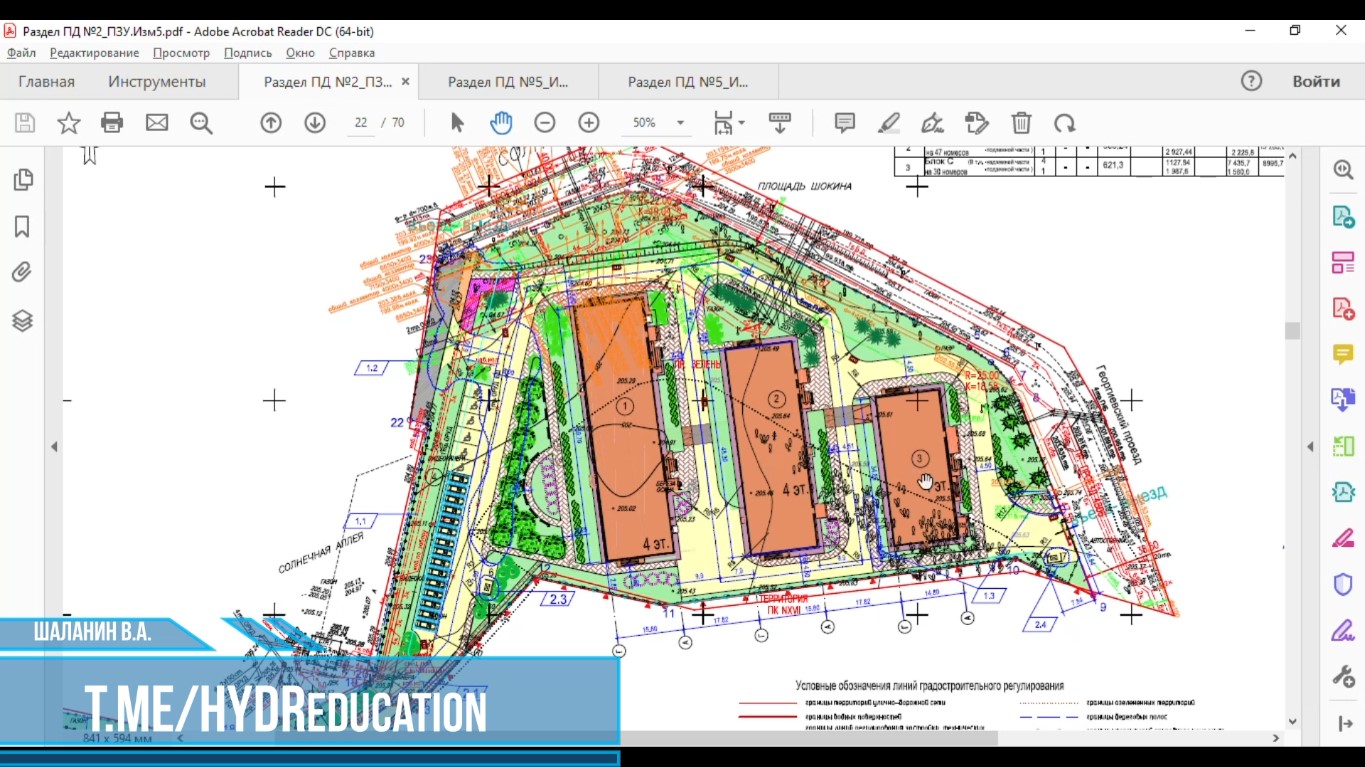Expand the right tools pane arrow
Screen dimensions: 1365x767
(x=1343, y=723)
